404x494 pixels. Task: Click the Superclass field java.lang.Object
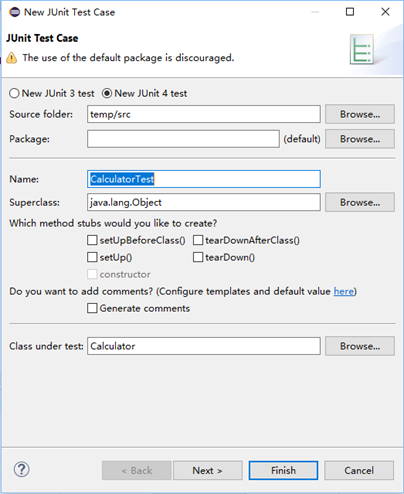click(x=204, y=202)
